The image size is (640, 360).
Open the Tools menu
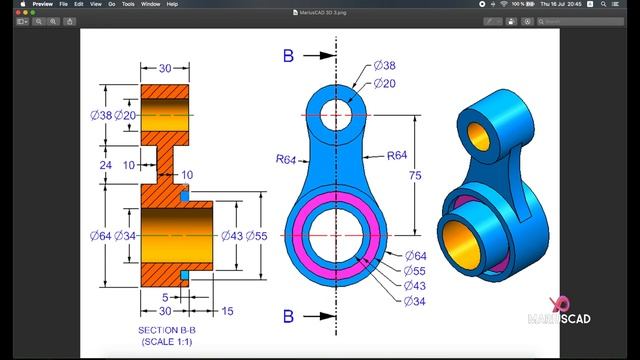(x=128, y=4)
